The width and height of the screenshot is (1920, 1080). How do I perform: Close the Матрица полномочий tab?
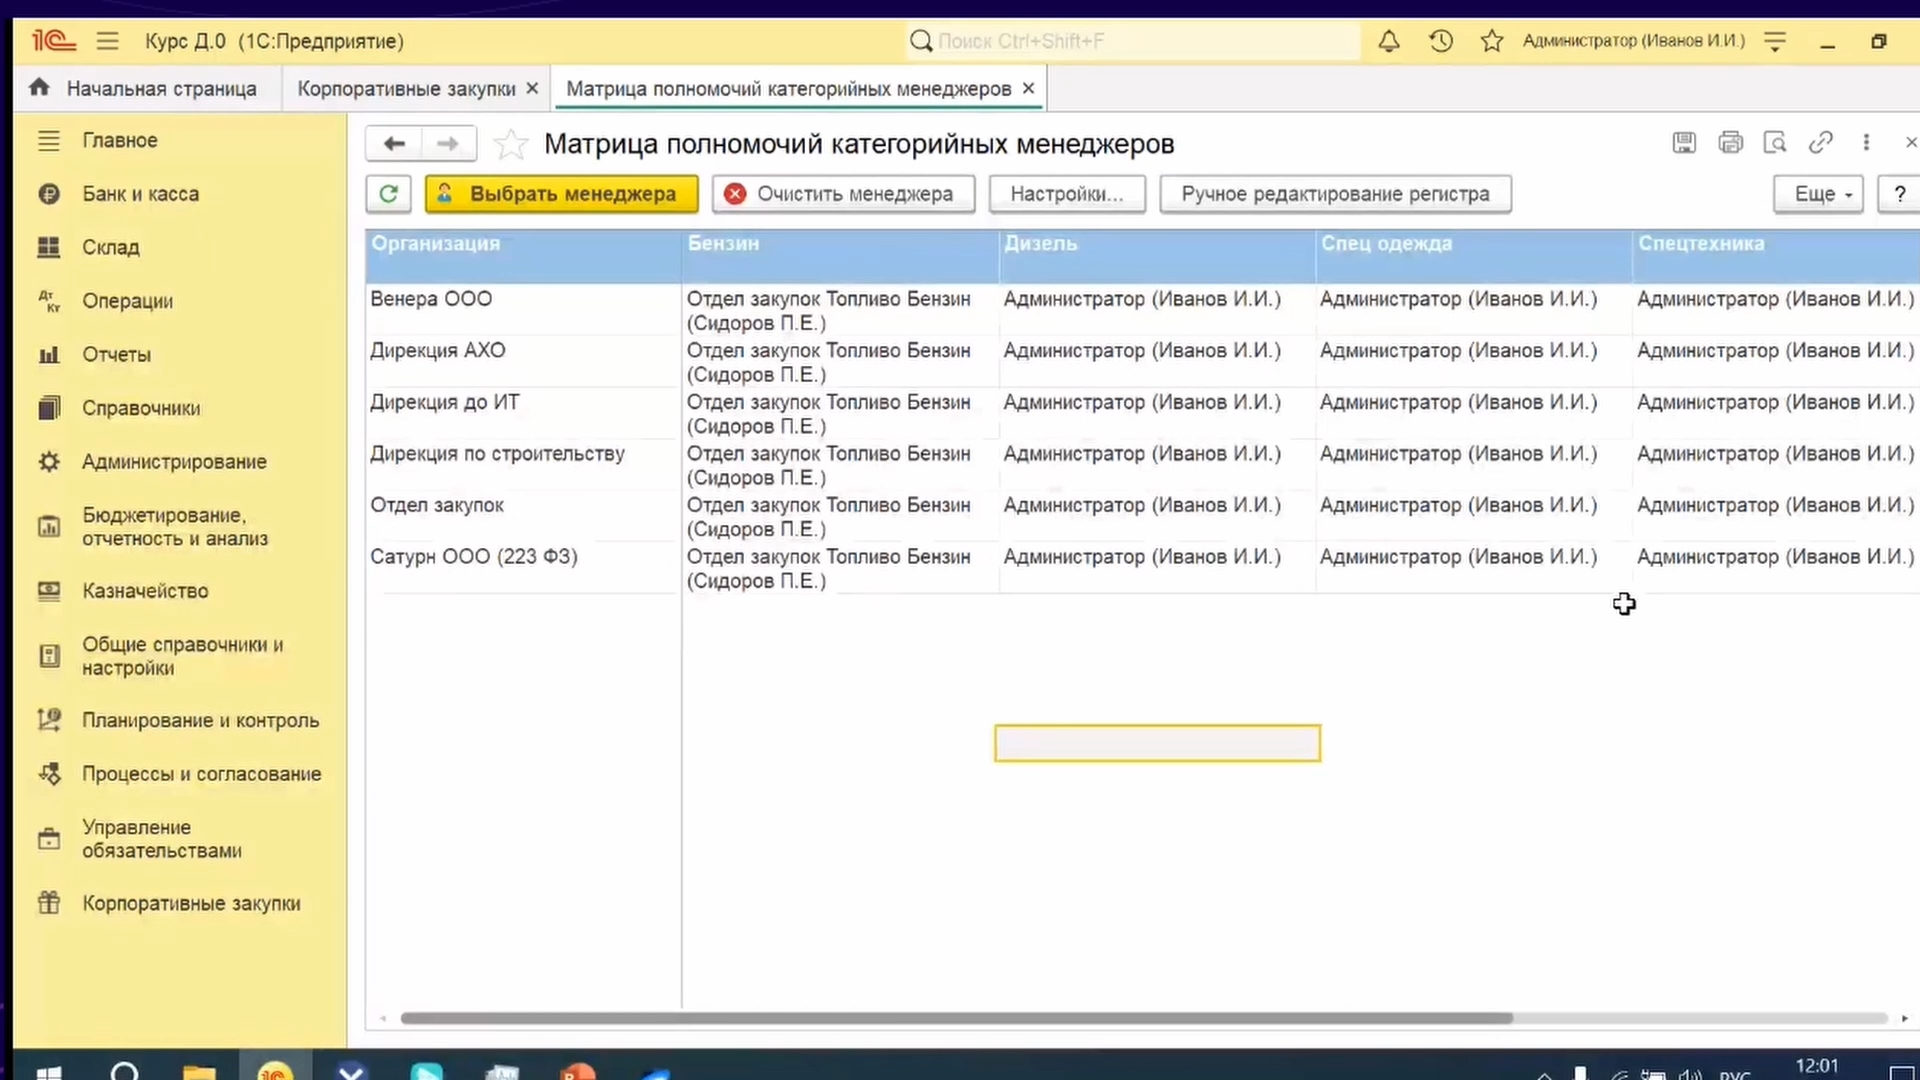click(x=1028, y=89)
